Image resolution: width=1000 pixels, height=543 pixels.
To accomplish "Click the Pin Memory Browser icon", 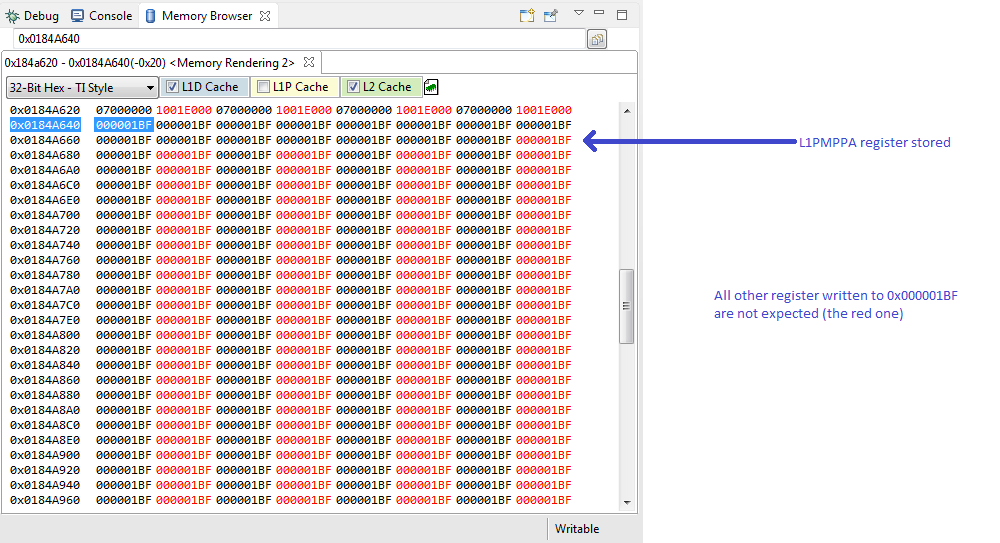I will [551, 16].
